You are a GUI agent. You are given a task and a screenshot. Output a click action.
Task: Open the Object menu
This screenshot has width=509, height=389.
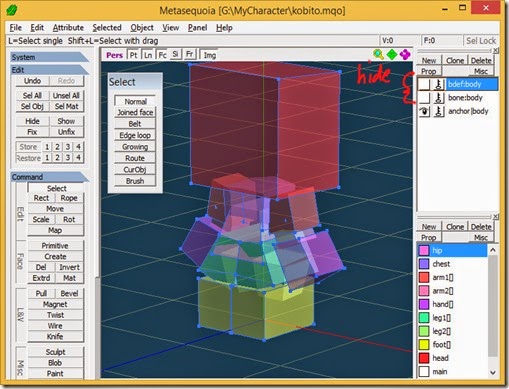pyautogui.click(x=142, y=28)
